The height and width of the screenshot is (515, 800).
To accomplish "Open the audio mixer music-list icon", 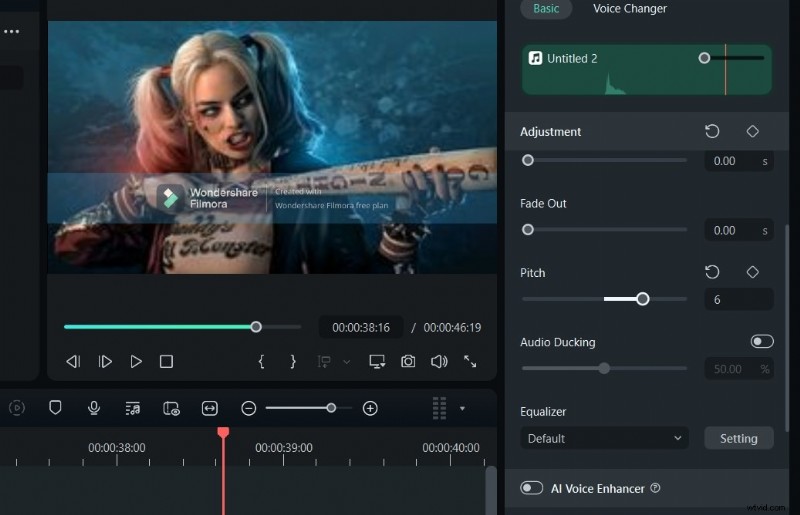I will click(x=133, y=408).
